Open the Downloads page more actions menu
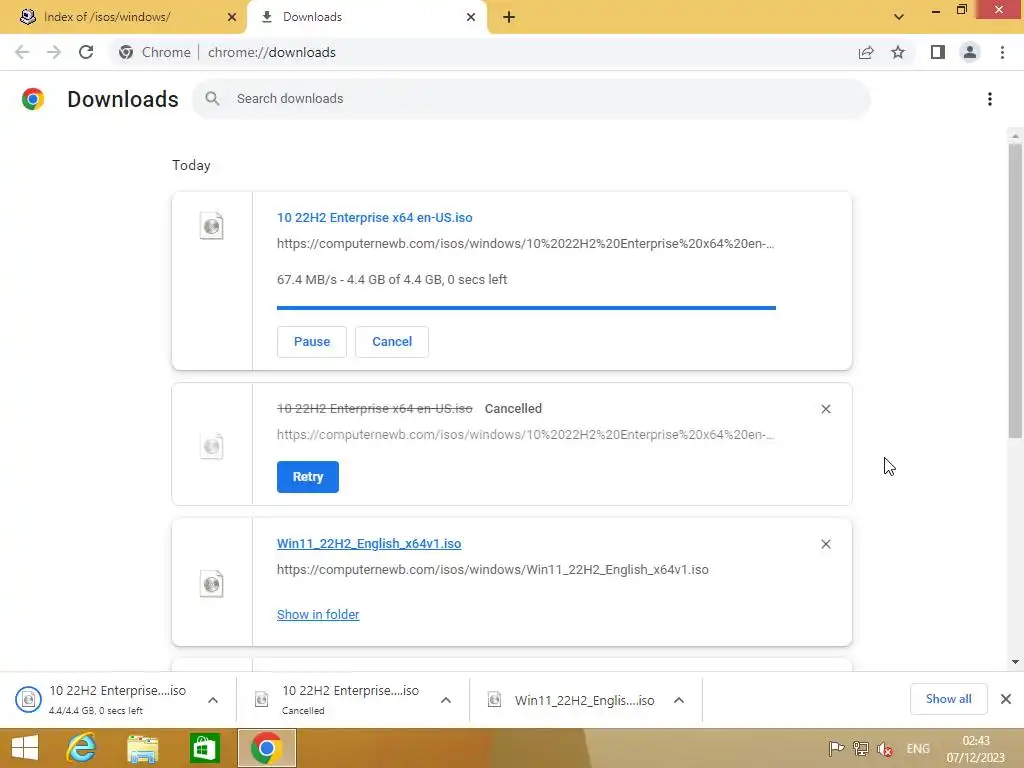The image size is (1024, 768). (990, 99)
